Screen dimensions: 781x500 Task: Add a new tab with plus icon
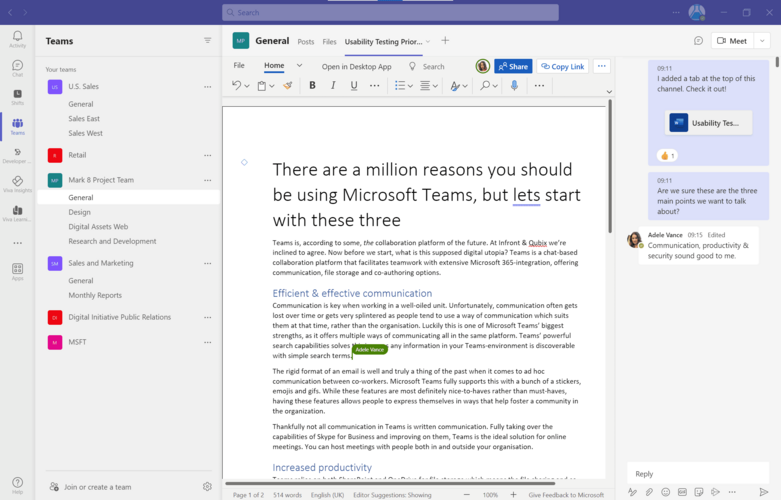click(x=445, y=41)
